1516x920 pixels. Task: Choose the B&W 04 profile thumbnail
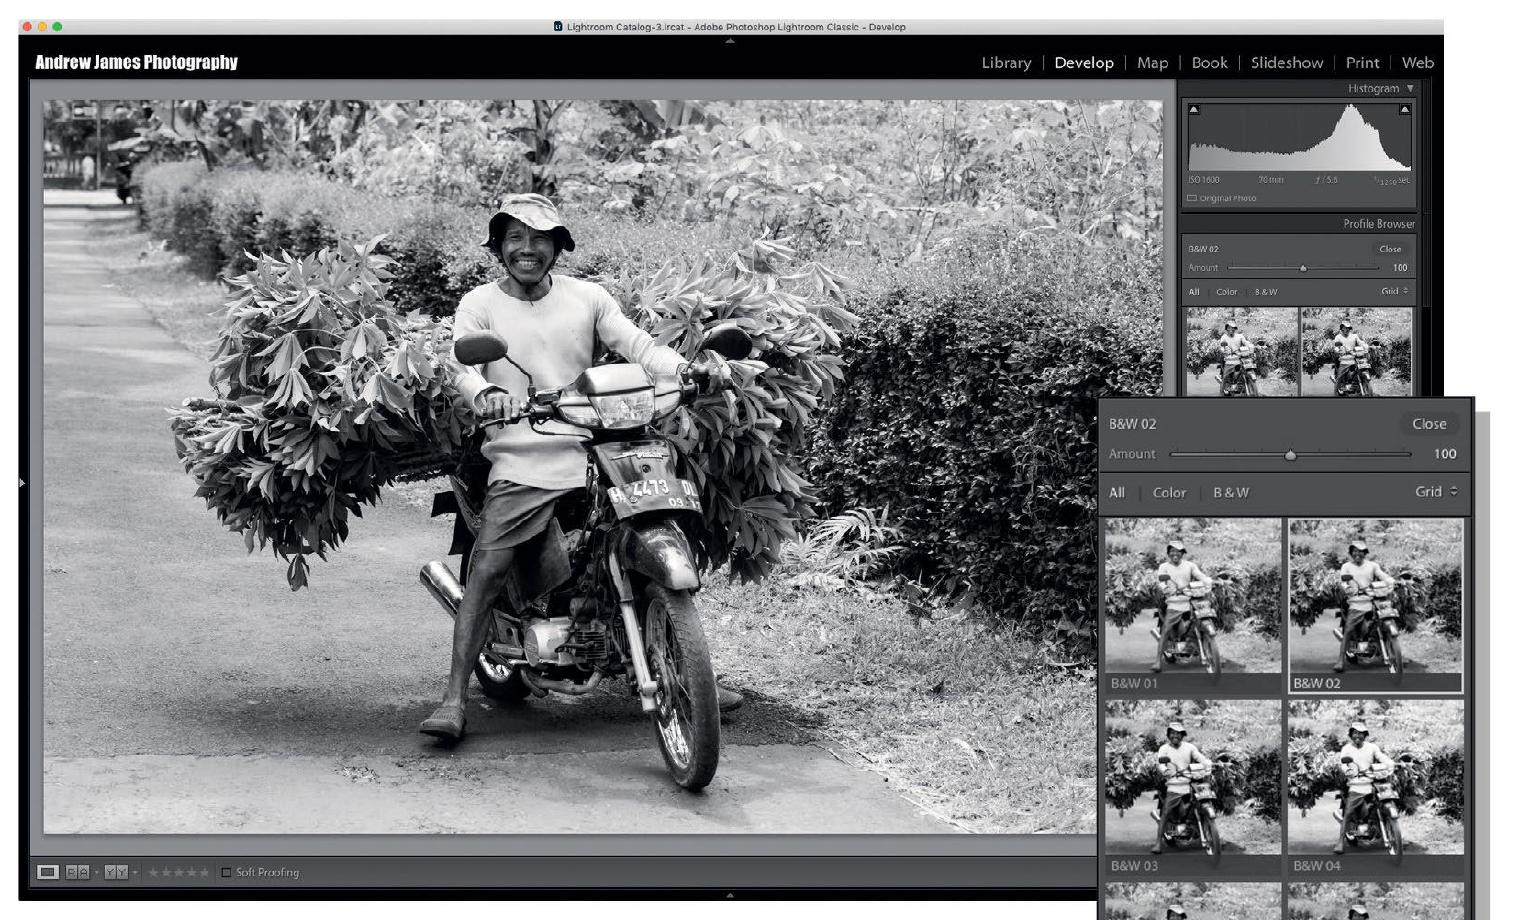point(1375,786)
